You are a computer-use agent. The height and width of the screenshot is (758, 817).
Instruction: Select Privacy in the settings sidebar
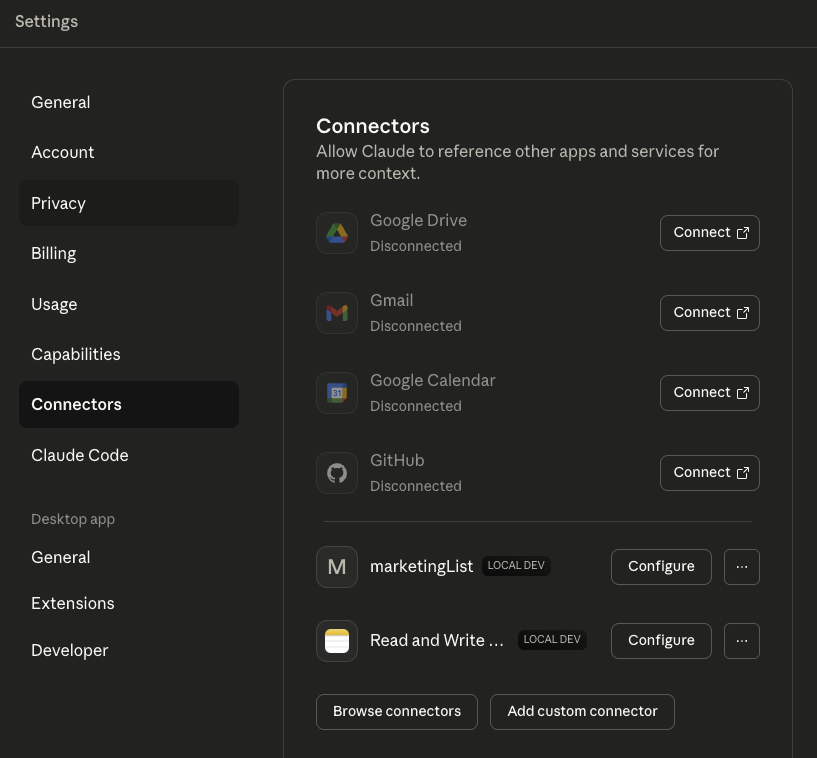tap(58, 203)
